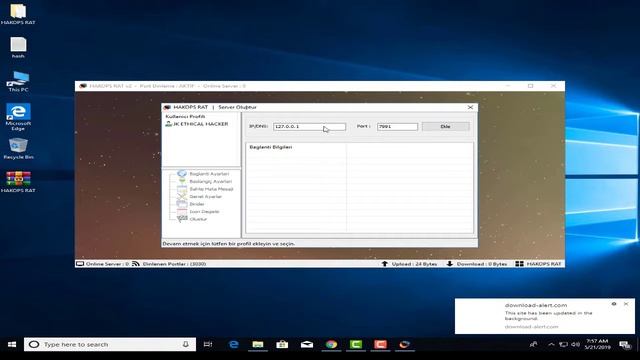
Task: Open the Genel Ayarlar tree item
Action: [x=205, y=197]
